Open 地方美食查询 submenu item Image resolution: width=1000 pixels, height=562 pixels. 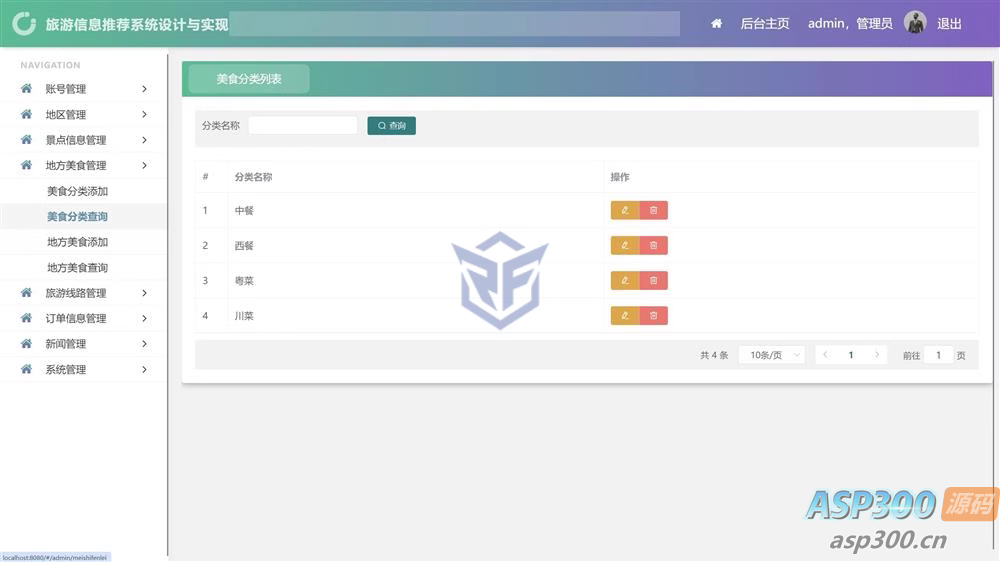click(77, 268)
